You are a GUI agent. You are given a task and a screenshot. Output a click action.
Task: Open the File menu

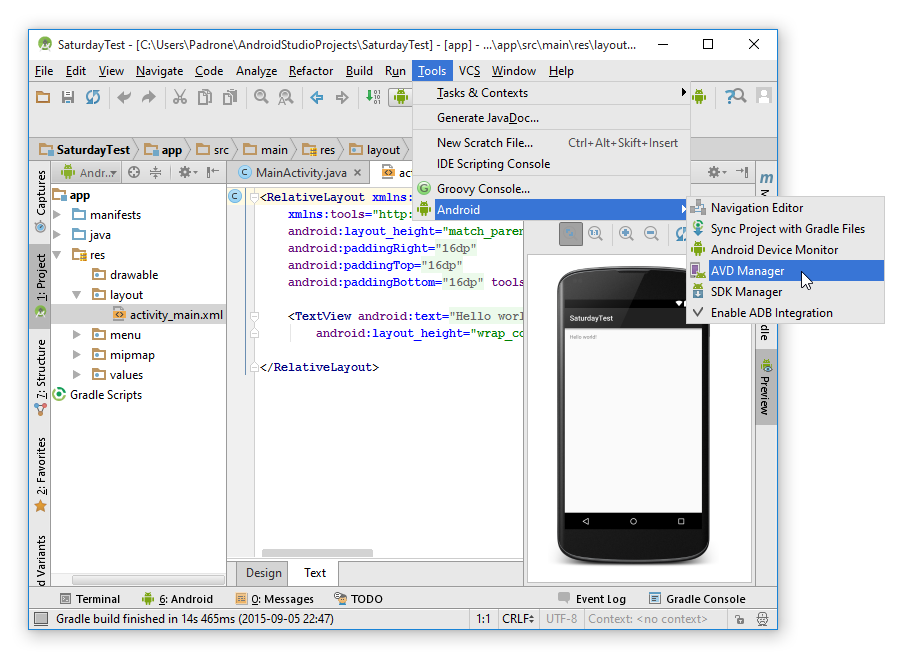pyautogui.click(x=44, y=71)
